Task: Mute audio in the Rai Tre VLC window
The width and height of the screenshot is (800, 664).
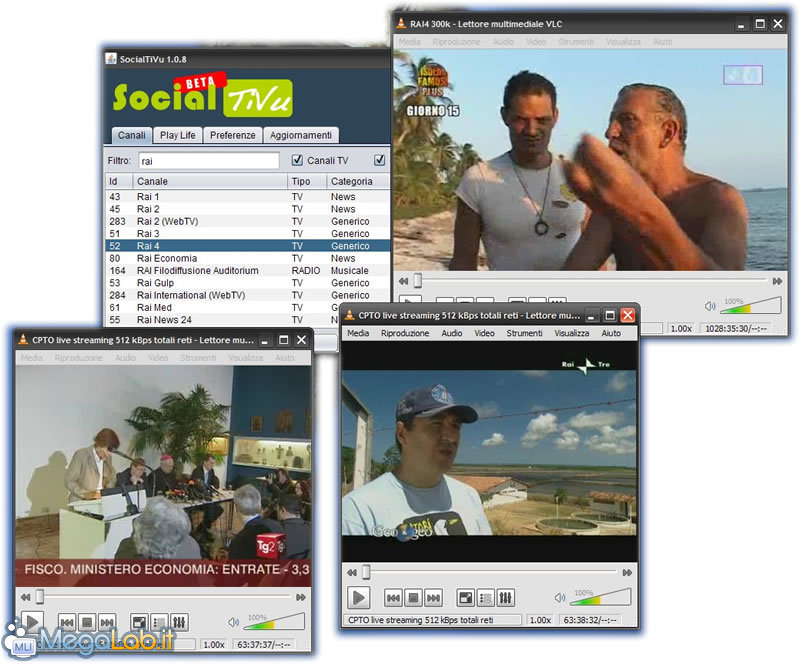Action: (560, 597)
